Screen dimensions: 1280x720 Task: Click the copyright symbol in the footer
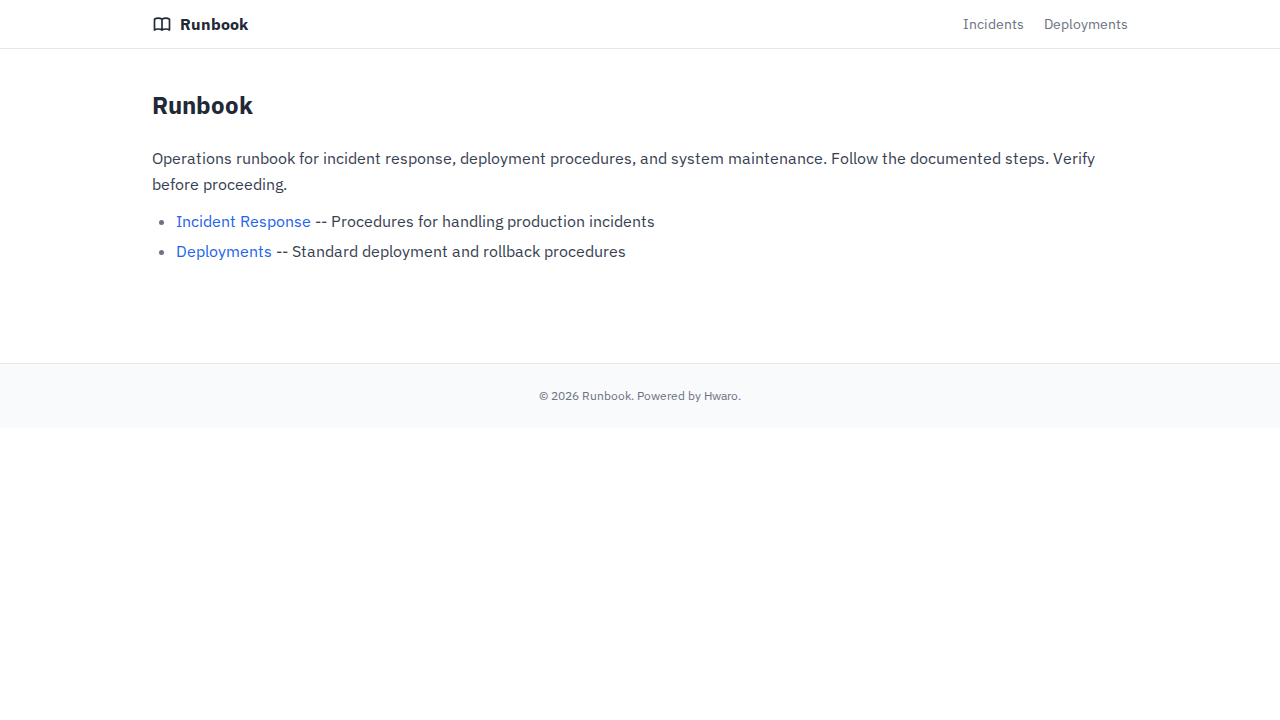coord(543,396)
